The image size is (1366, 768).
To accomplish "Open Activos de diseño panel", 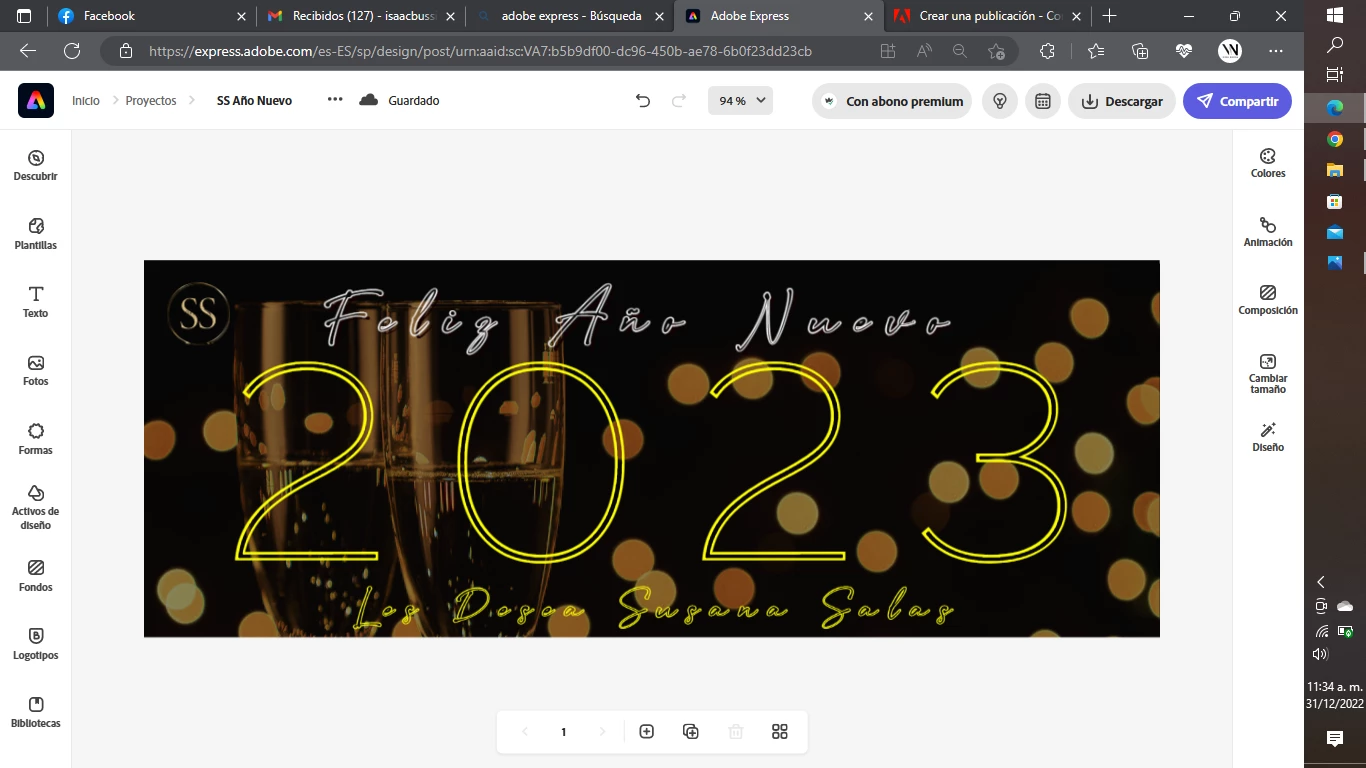I will pos(36,507).
